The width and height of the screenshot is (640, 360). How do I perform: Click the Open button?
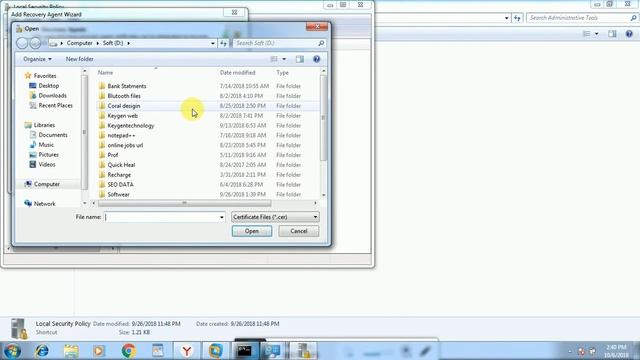point(252,231)
